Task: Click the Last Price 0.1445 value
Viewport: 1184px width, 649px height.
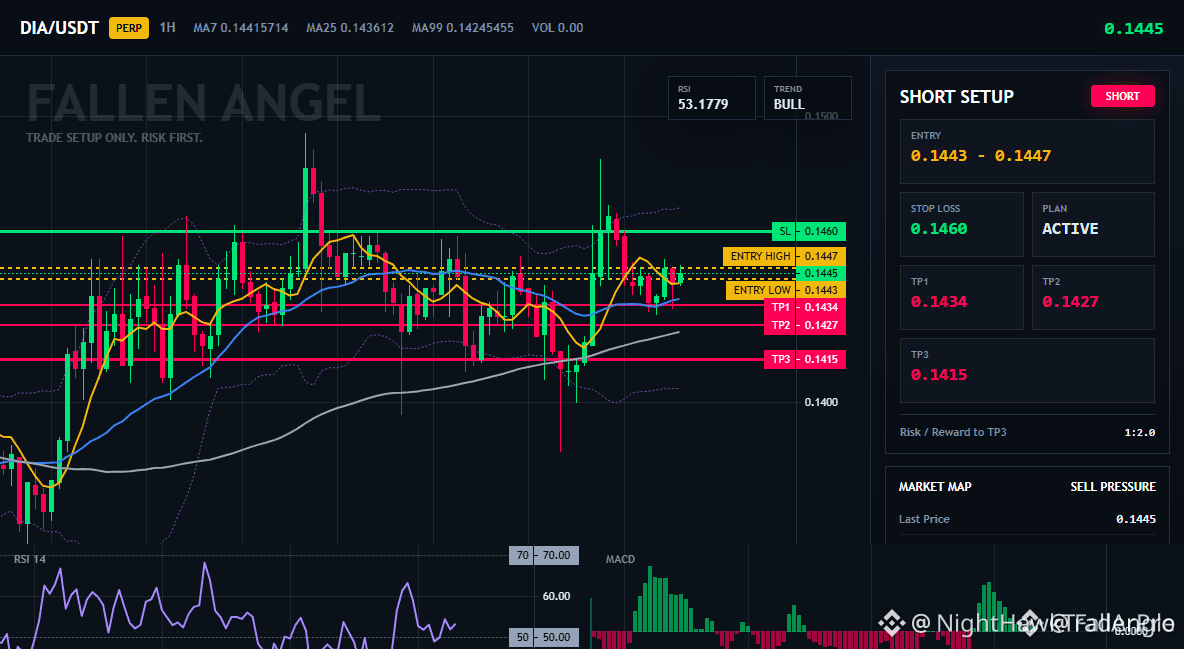Action: coord(1136,519)
